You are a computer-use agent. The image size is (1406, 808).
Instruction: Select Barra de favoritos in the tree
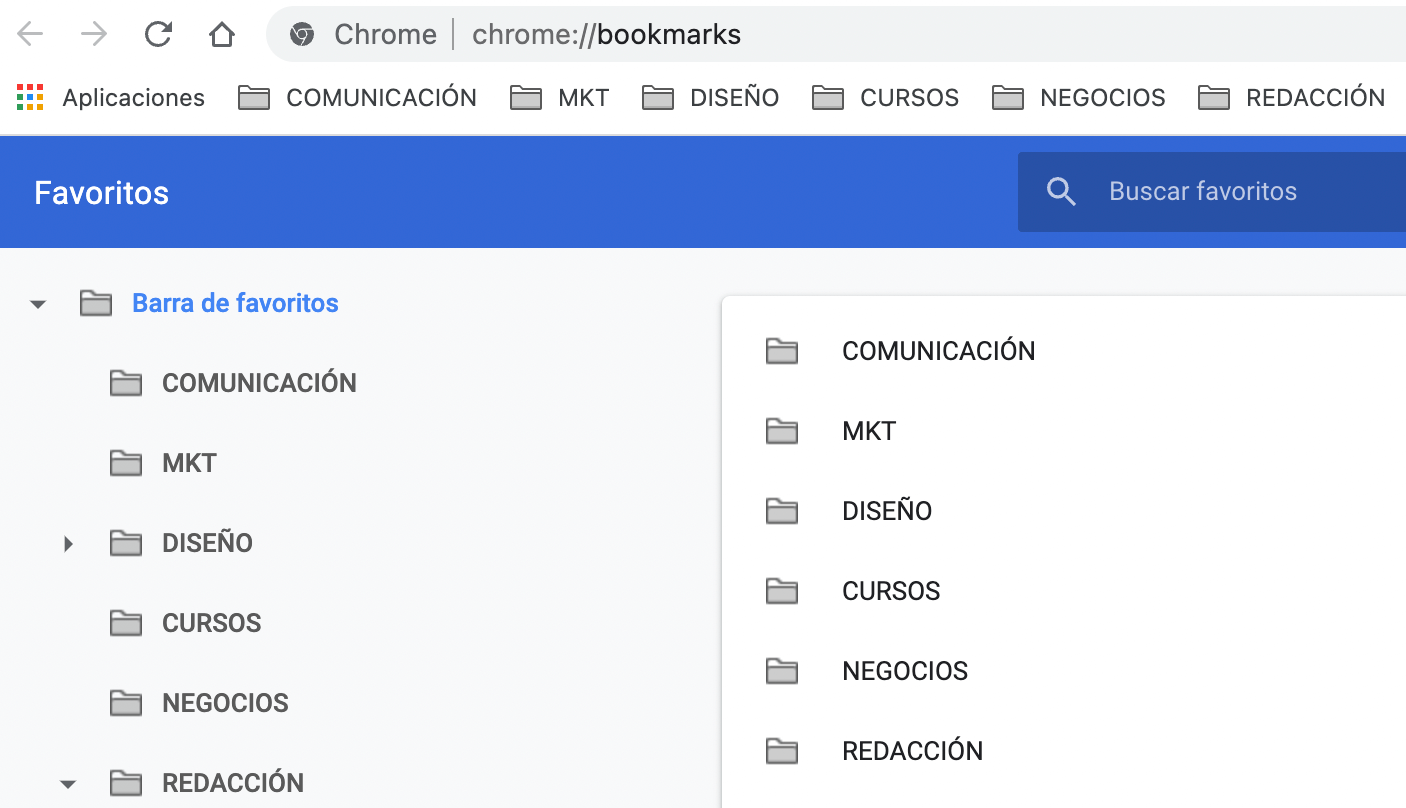click(235, 303)
